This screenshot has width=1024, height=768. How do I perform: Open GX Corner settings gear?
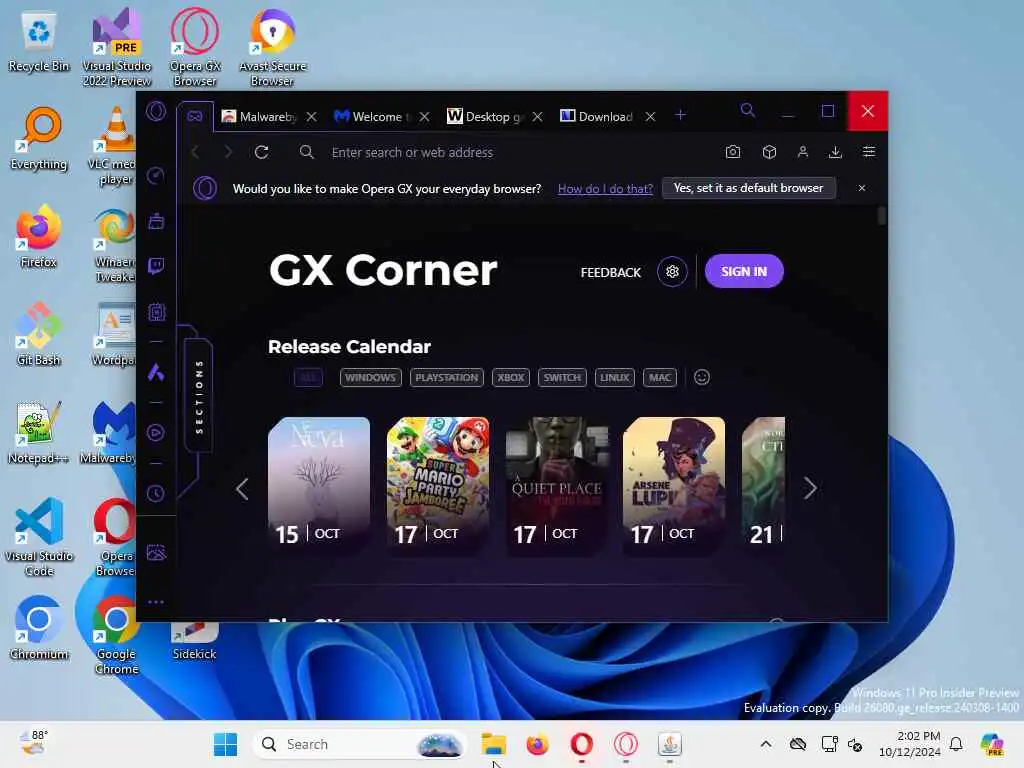pyautogui.click(x=672, y=272)
